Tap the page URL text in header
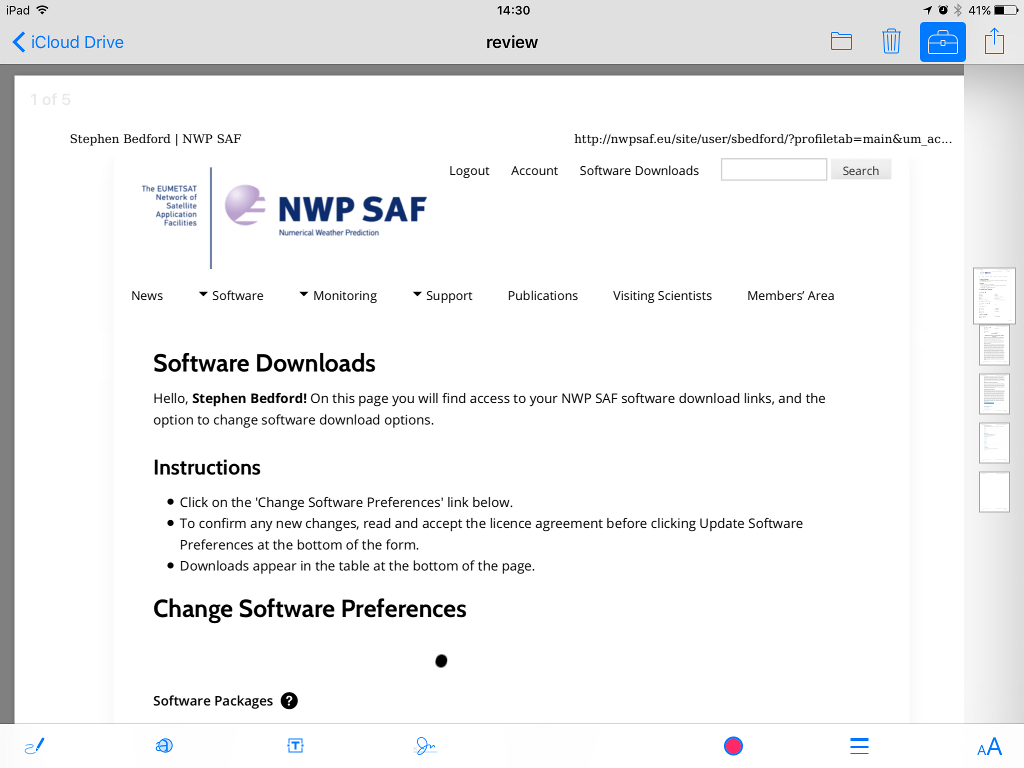This screenshot has width=1024, height=768. tap(763, 138)
